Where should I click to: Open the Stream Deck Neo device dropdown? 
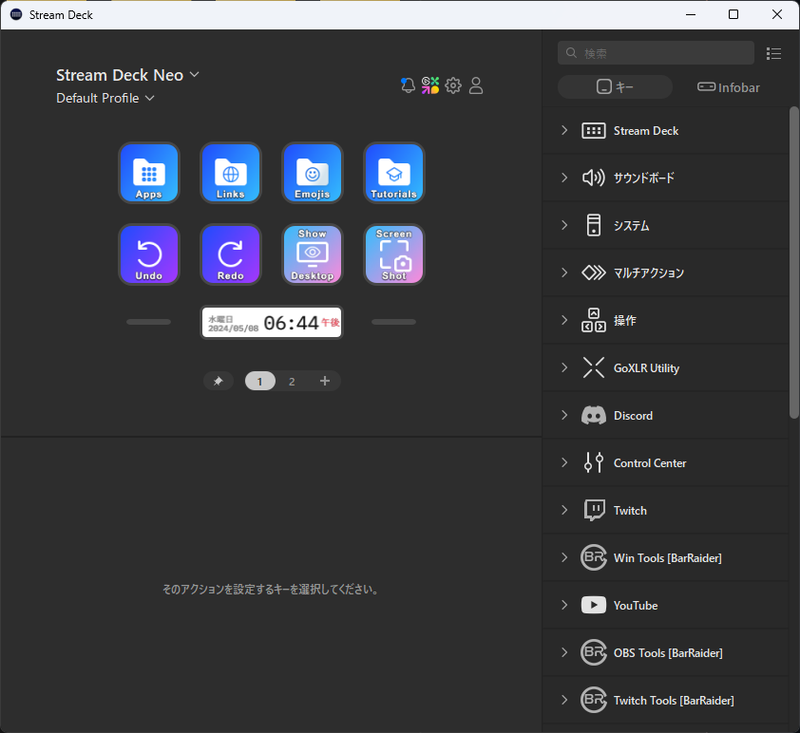point(193,74)
